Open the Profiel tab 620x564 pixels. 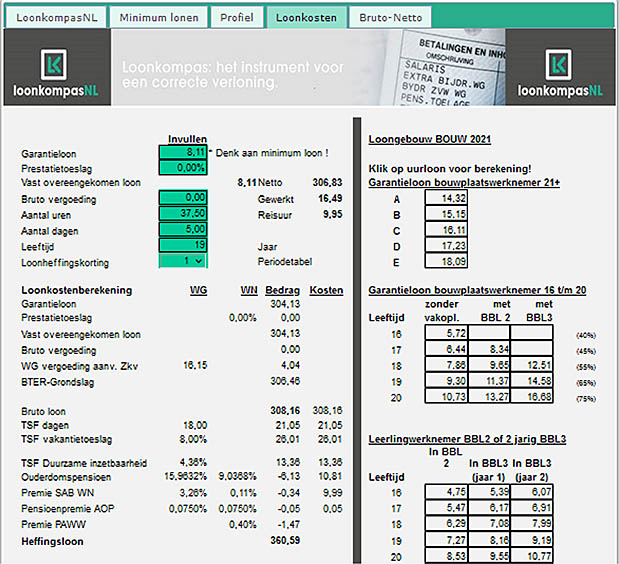coord(237,18)
